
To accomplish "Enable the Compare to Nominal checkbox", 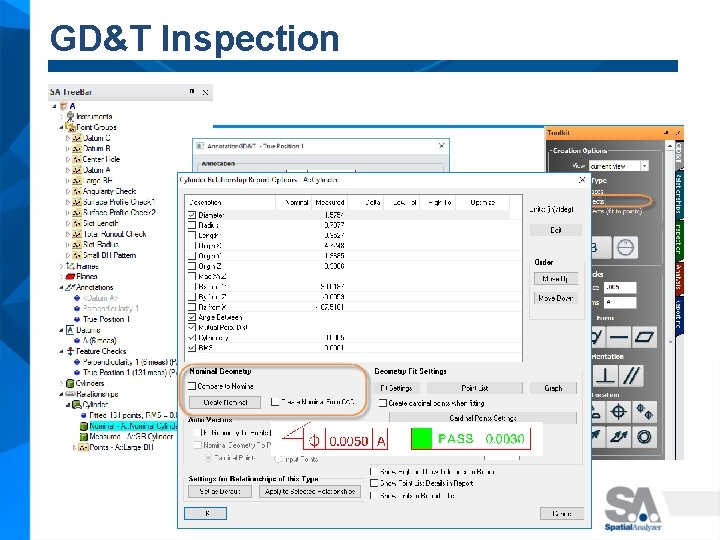I will (192, 386).
